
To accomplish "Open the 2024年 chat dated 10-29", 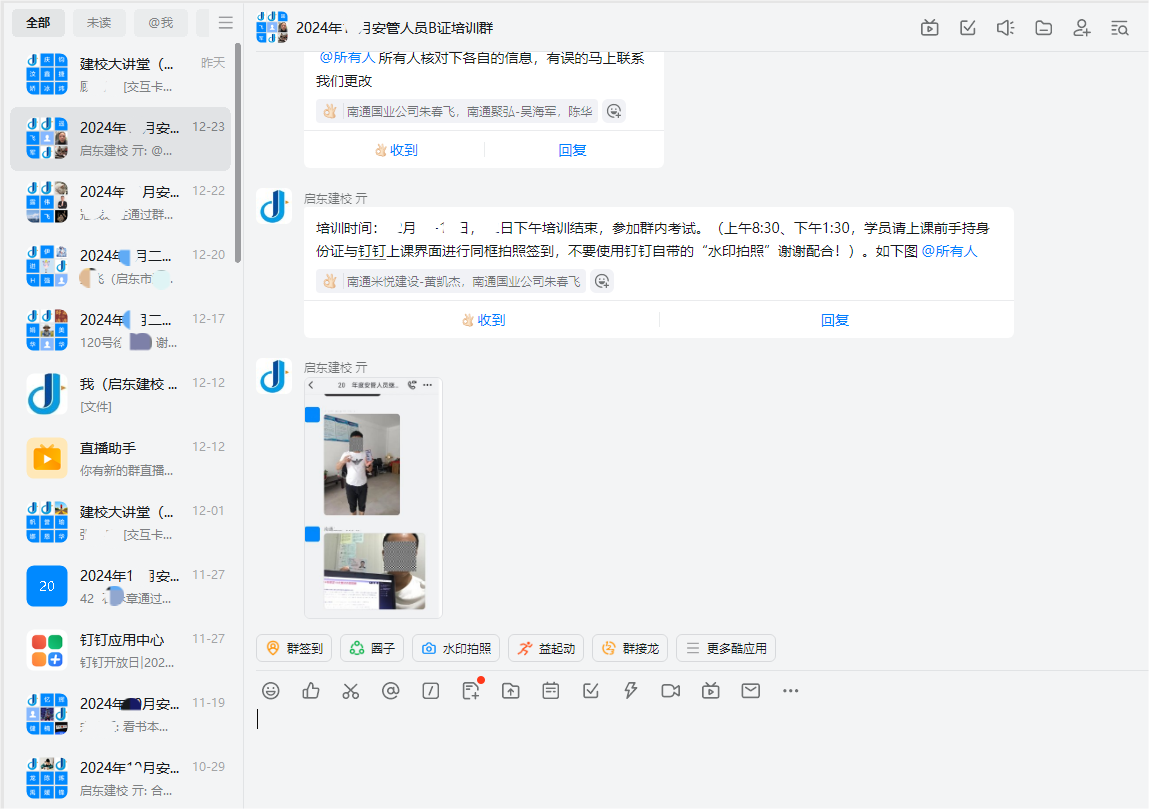I will [x=121, y=778].
